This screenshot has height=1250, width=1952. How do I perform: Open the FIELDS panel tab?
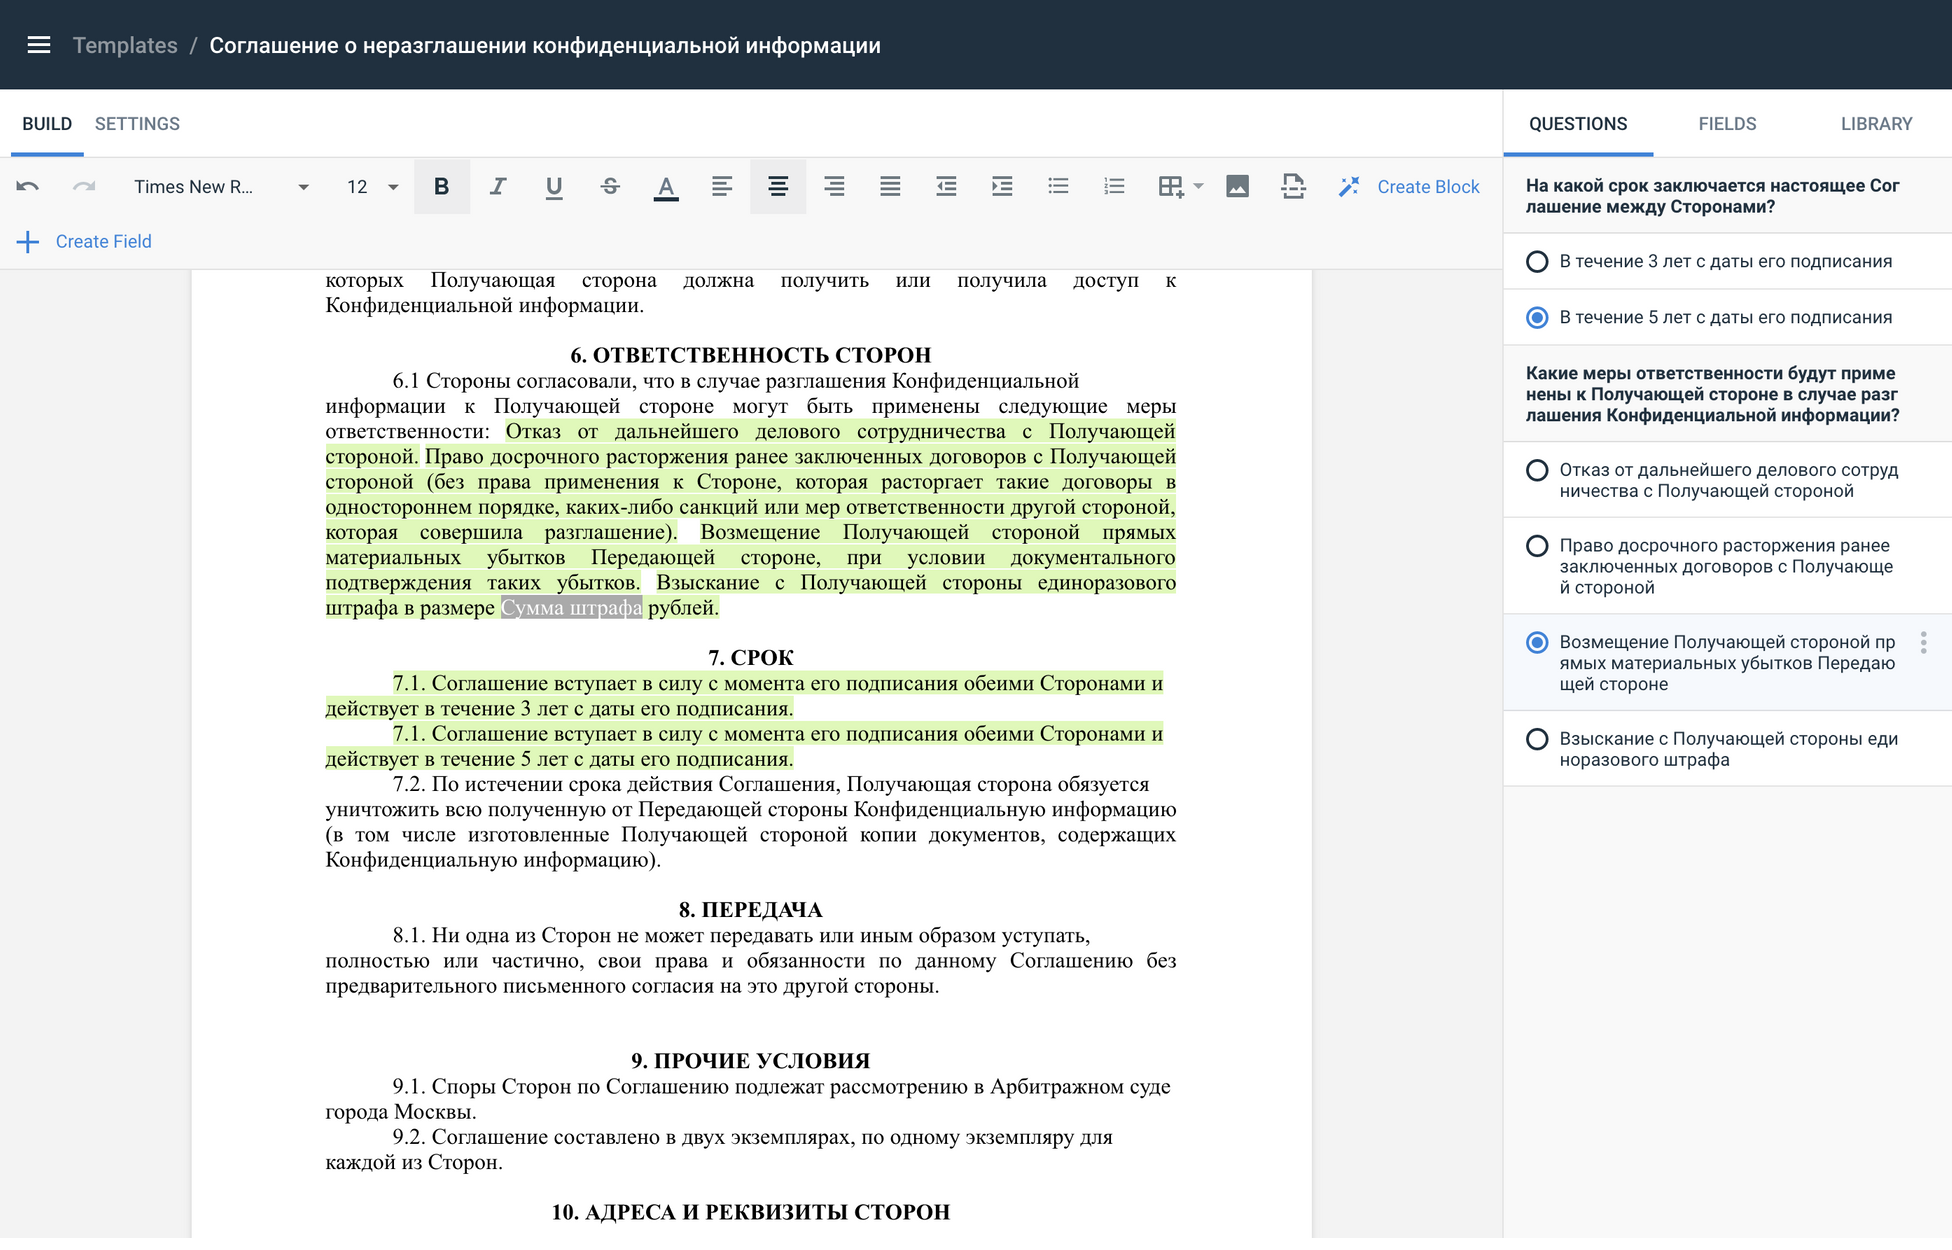click(1727, 124)
